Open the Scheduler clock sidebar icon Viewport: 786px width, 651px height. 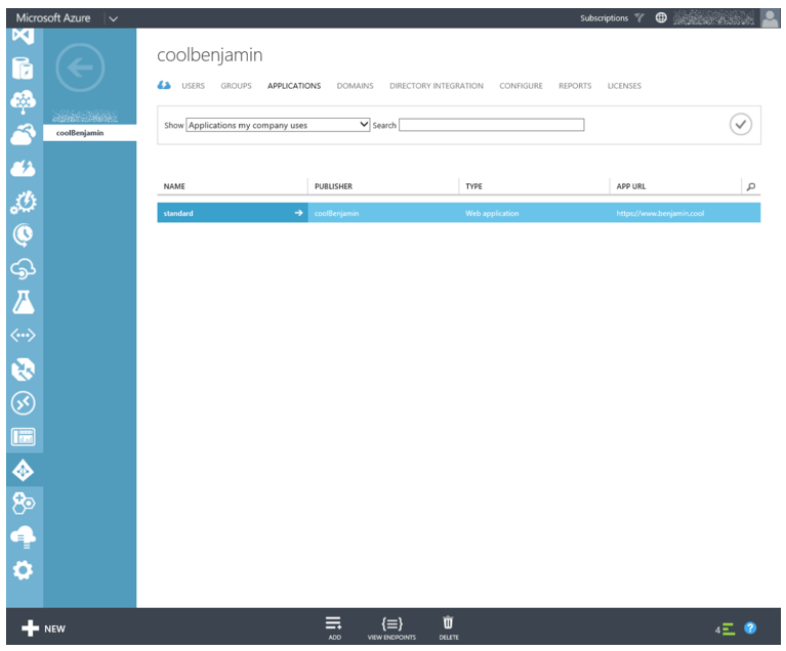pos(23,235)
